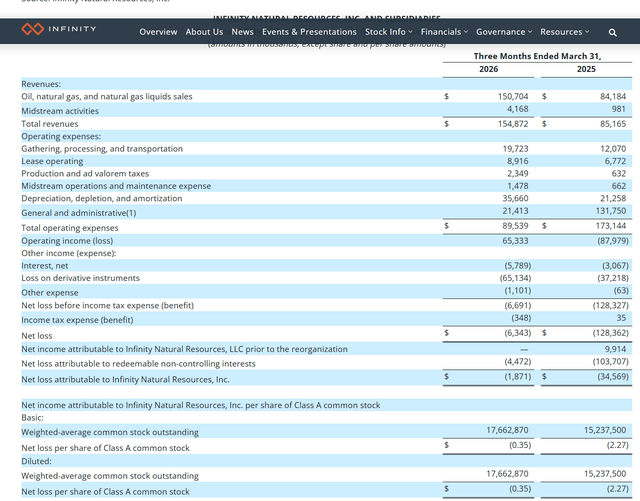This screenshot has width=640, height=501.
Task: Click 'Net loss attributable to redeemable non-controlling interests'
Action: click(x=138, y=364)
